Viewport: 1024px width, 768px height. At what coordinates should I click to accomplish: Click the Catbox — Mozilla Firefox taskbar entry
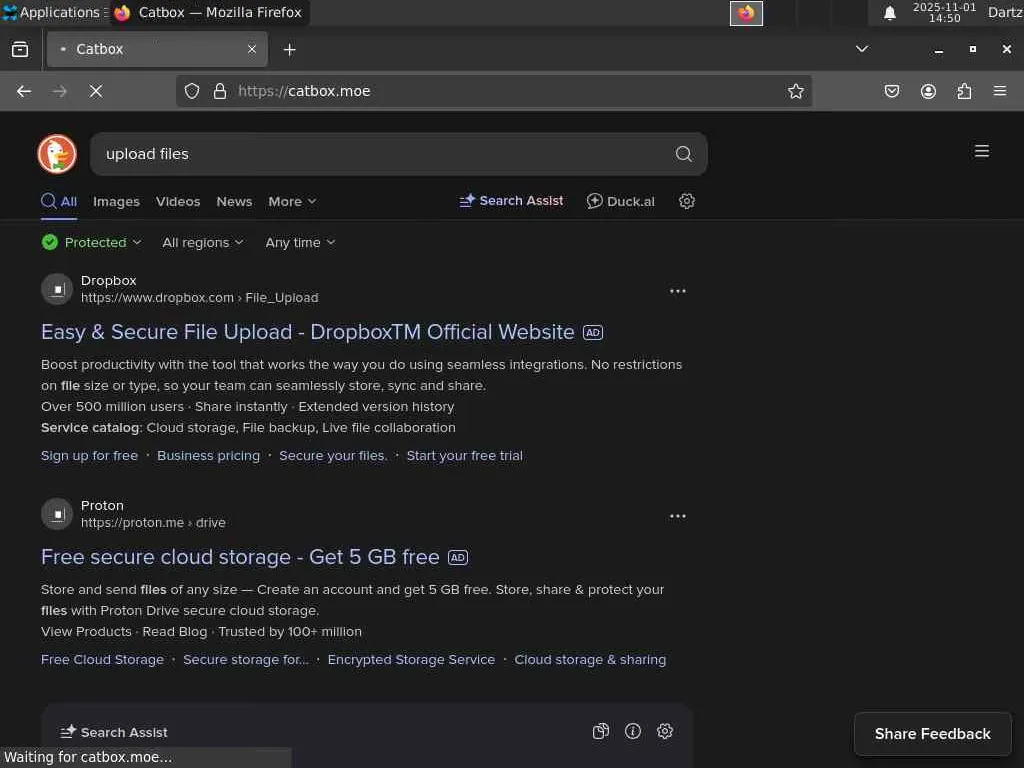pyautogui.click(x=209, y=12)
